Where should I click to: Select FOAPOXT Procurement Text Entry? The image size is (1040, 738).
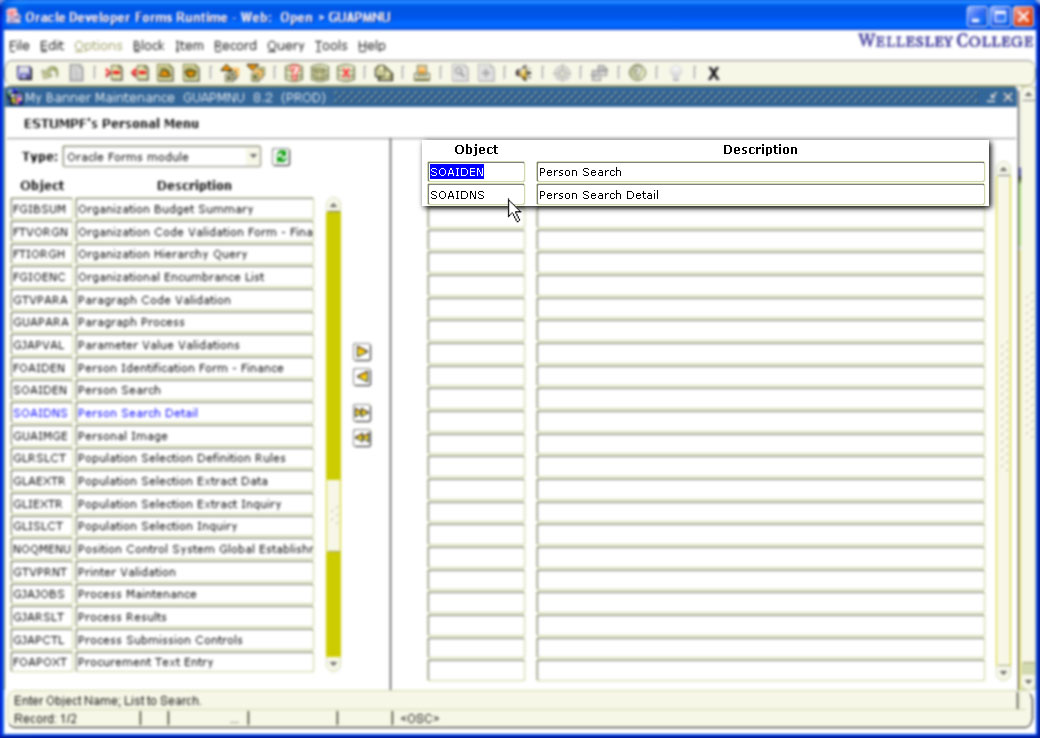pos(162,662)
